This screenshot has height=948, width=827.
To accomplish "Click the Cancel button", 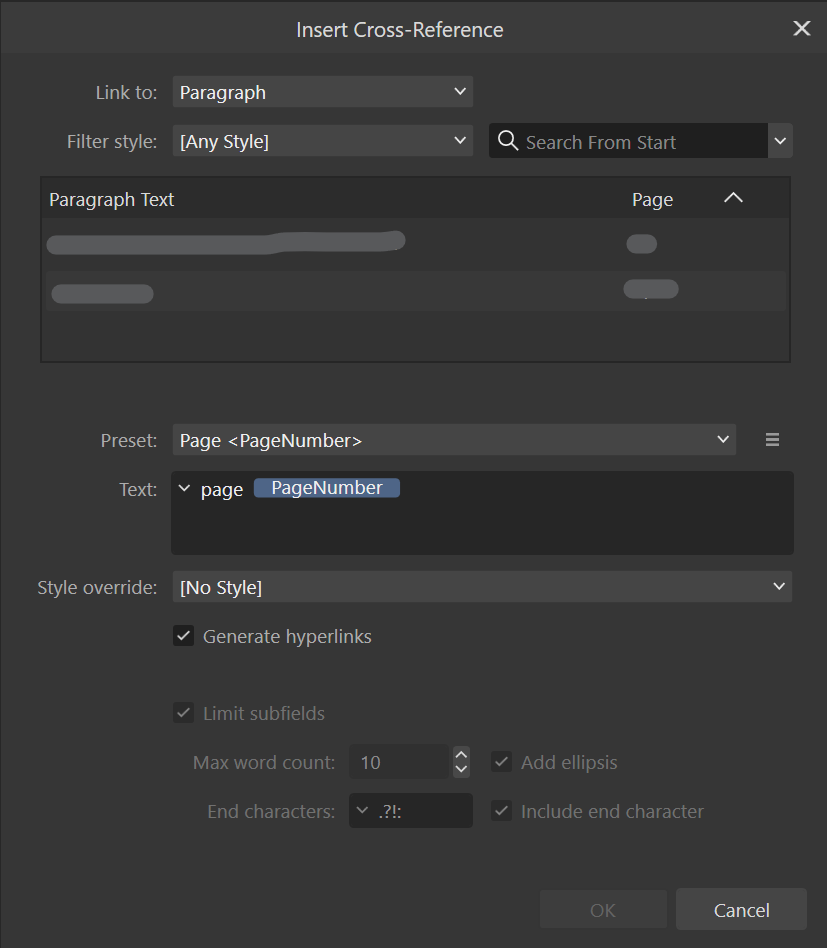I will click(741, 910).
